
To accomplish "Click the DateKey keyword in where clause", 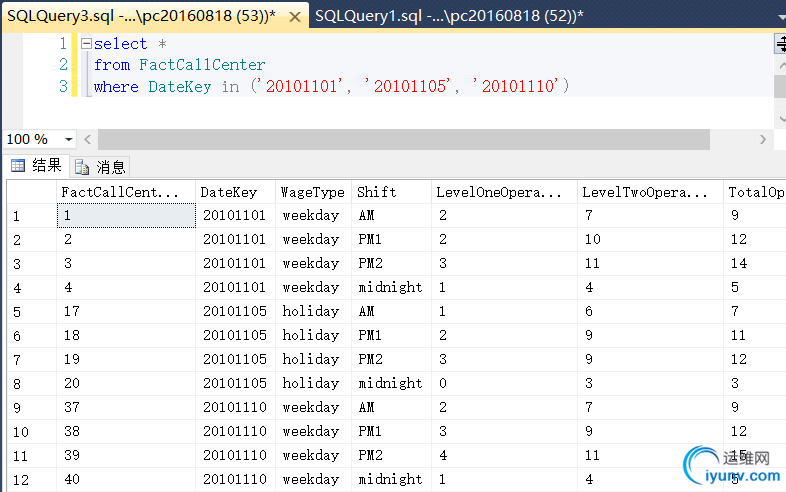I will click(179, 86).
